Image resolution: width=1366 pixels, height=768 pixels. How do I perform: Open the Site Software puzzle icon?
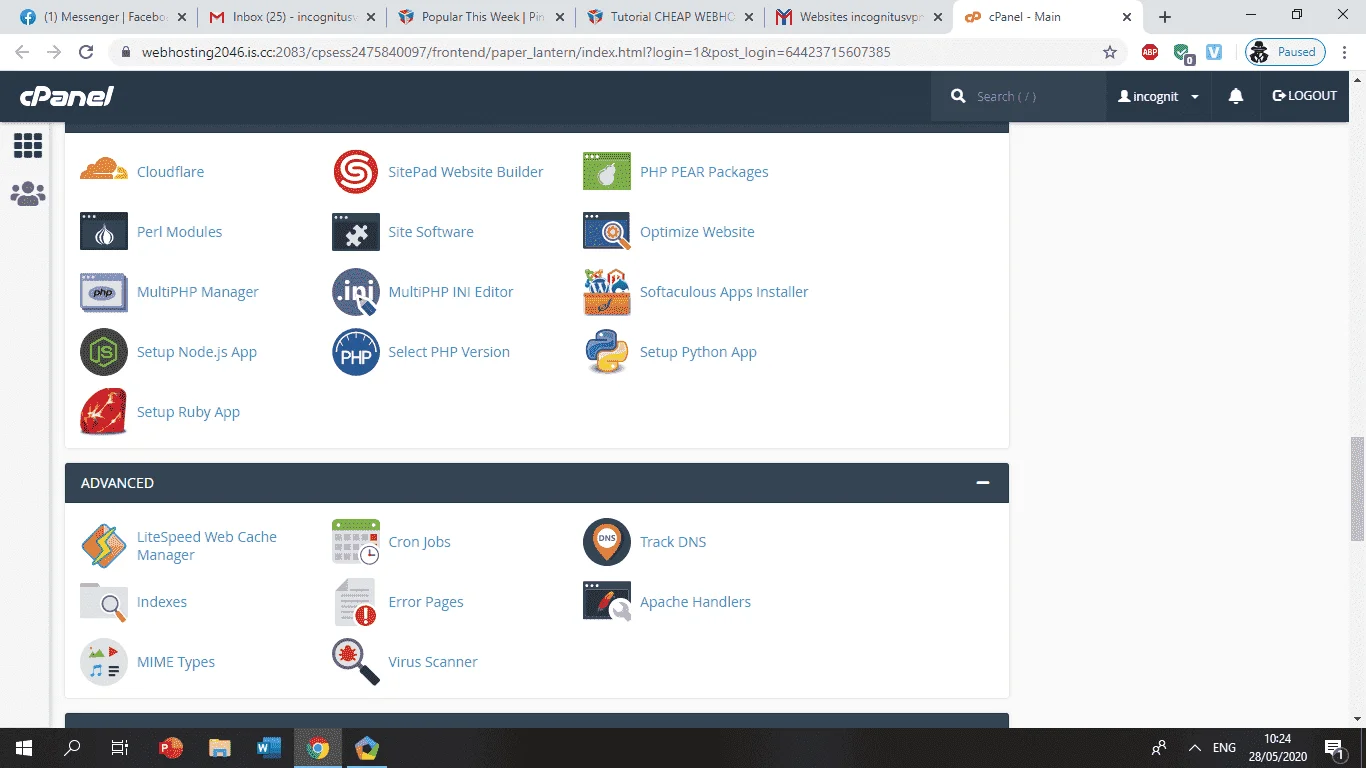coord(356,232)
